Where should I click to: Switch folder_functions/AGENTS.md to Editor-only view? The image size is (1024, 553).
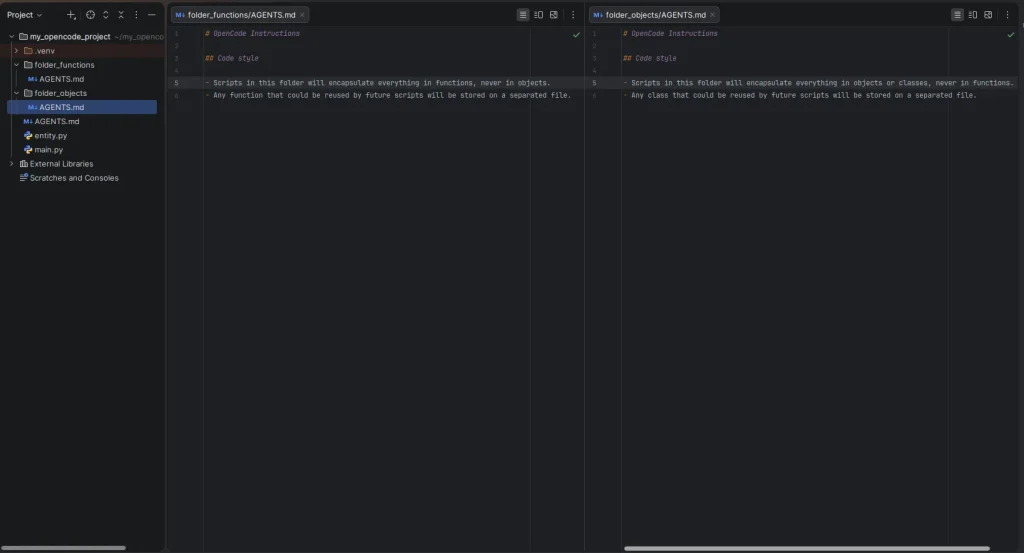(522, 14)
